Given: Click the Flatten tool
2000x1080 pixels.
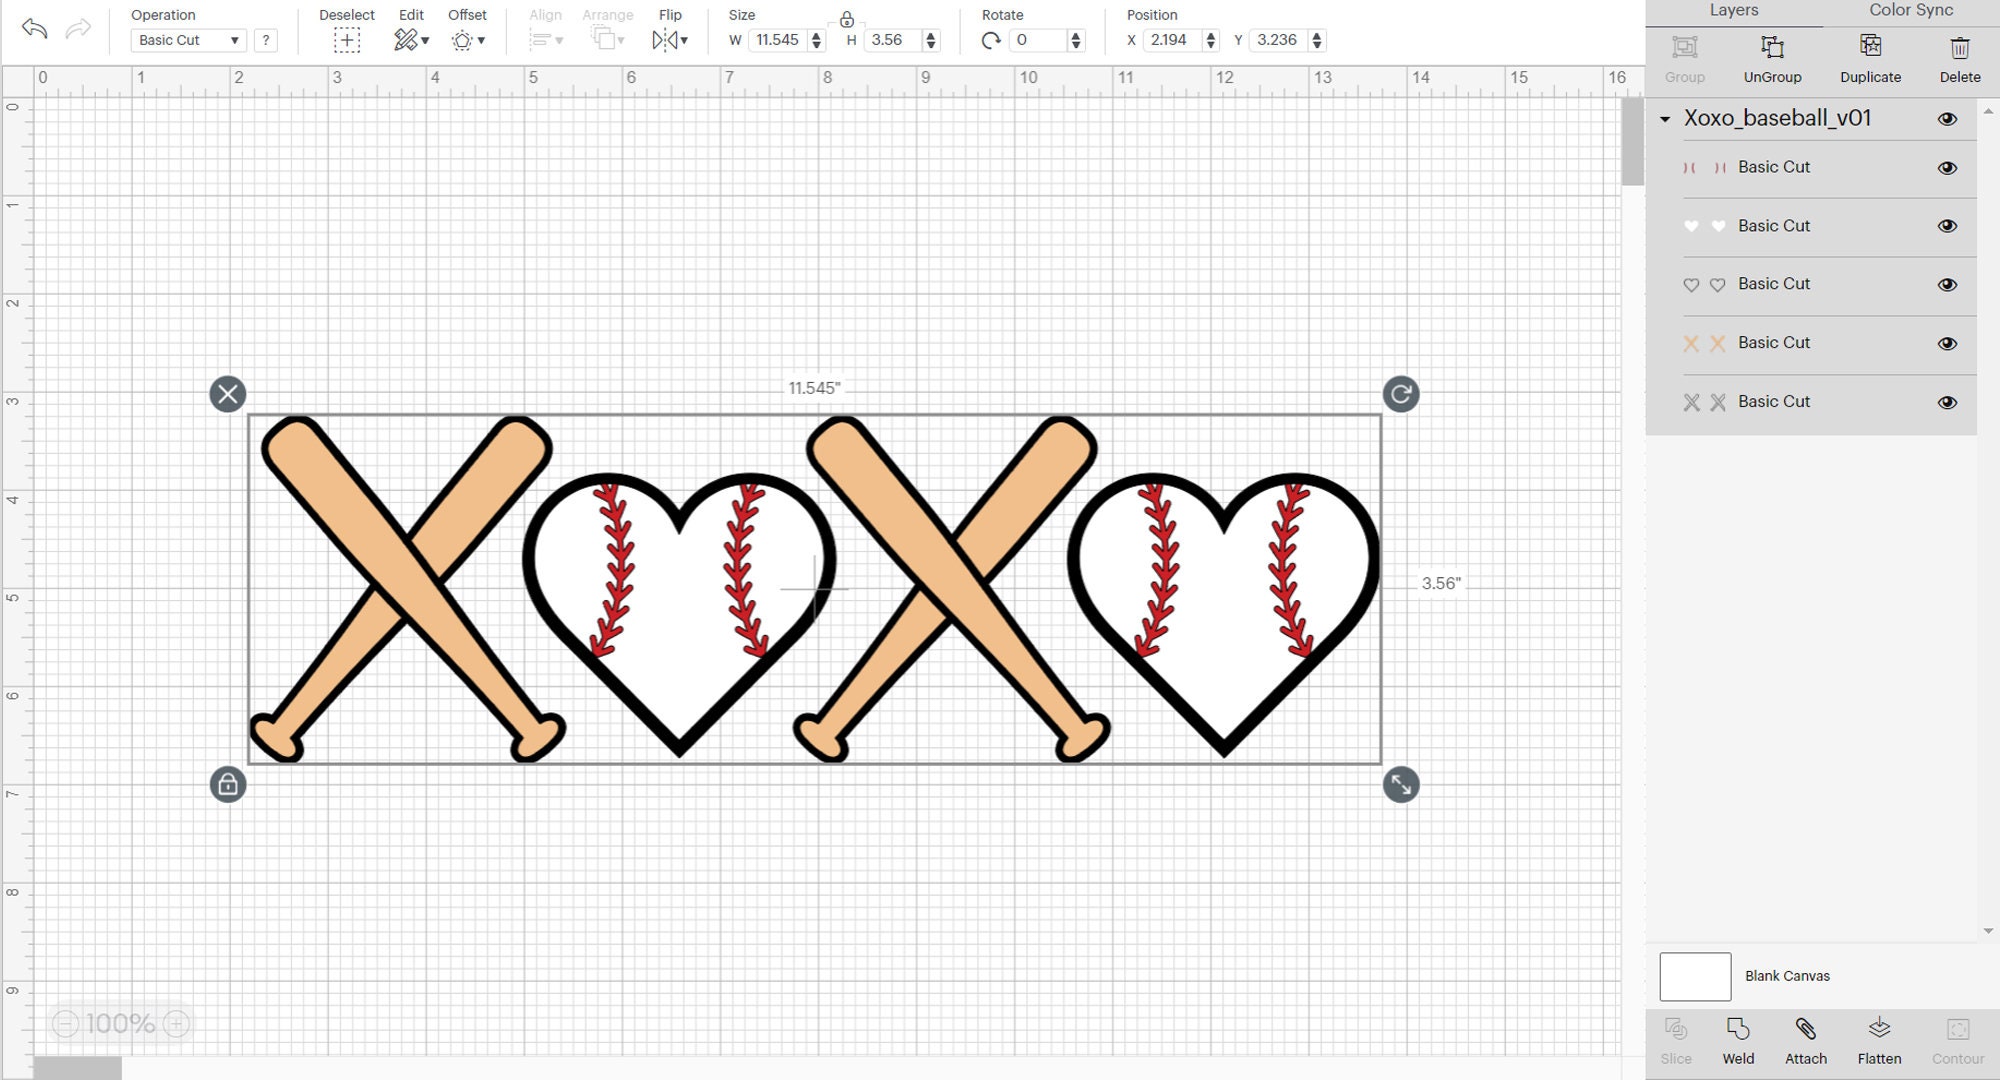Looking at the screenshot, I should 1879,1040.
